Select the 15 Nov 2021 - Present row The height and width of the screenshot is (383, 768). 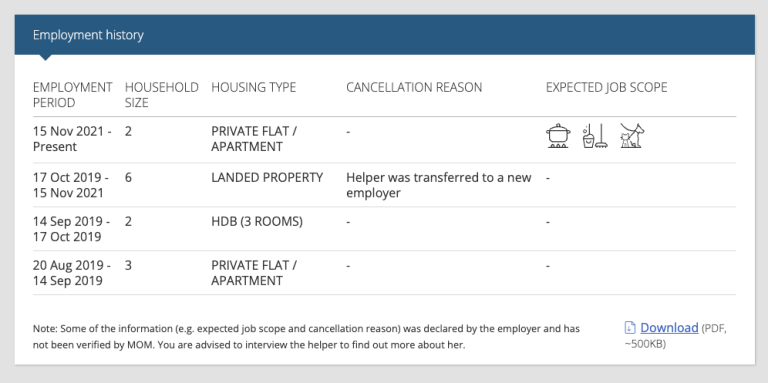384,140
